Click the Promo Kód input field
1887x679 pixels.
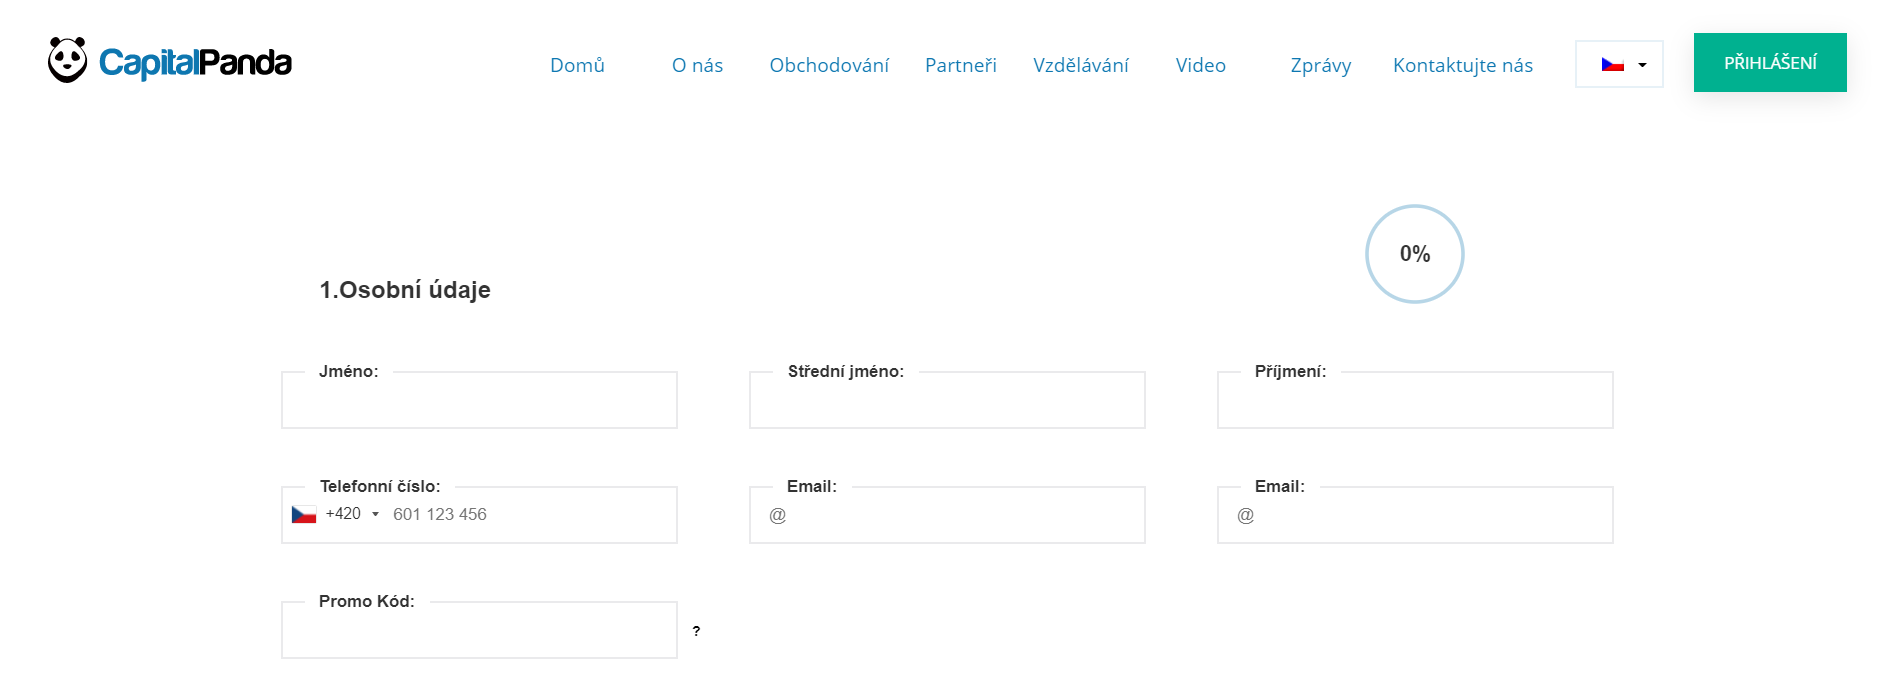tap(479, 633)
